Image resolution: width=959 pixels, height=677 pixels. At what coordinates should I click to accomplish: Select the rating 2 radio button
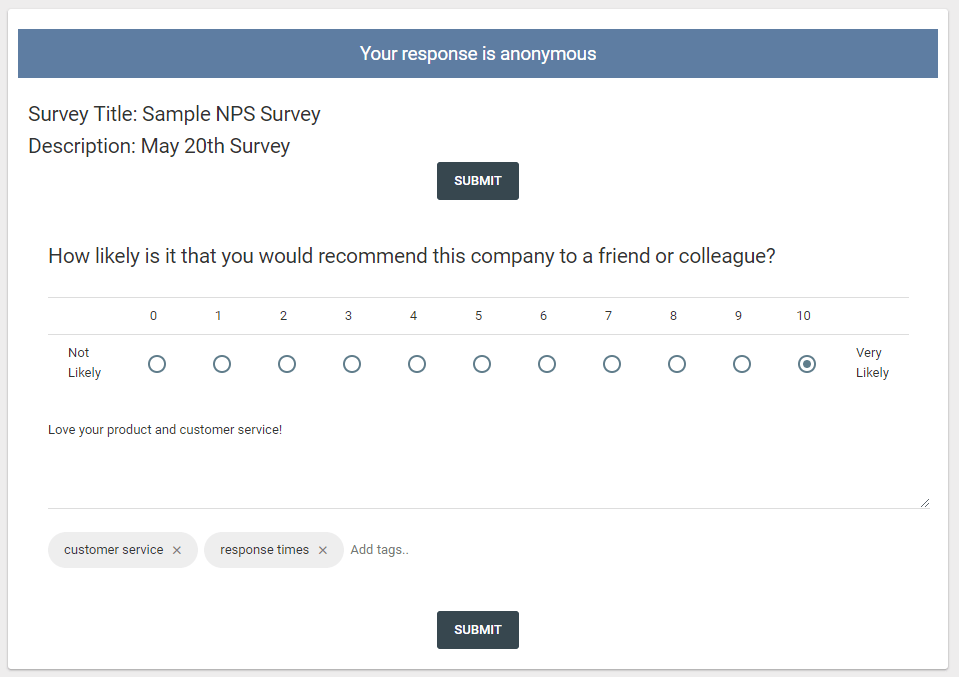(287, 364)
